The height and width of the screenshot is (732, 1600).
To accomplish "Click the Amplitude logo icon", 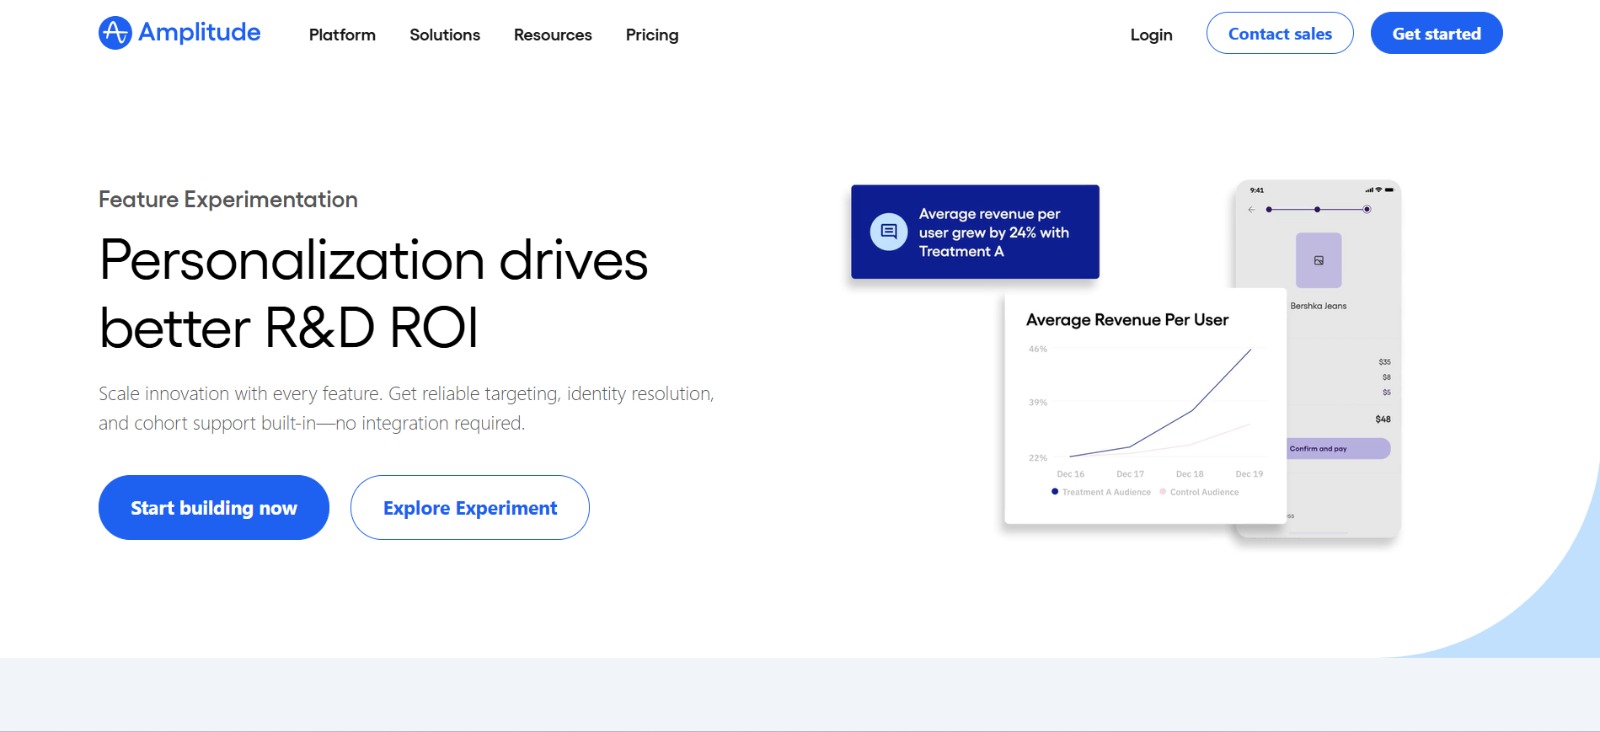I will (x=115, y=33).
